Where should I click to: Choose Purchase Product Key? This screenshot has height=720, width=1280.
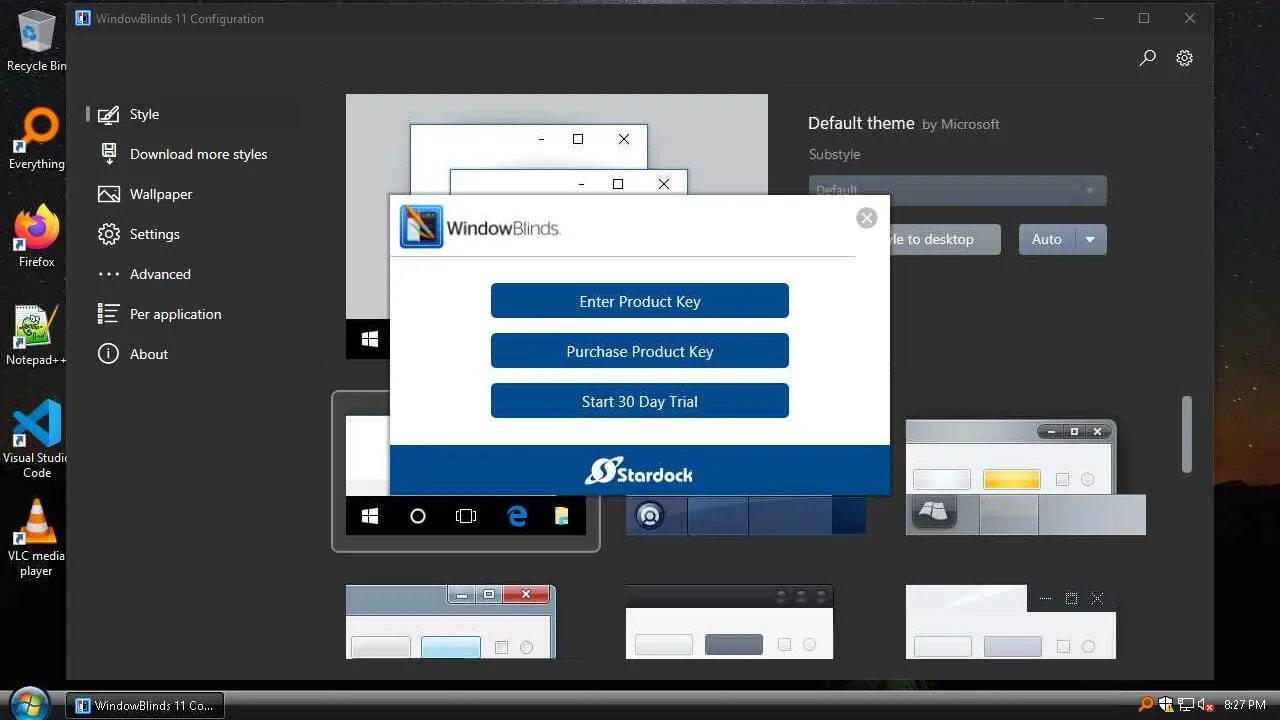[x=640, y=351]
